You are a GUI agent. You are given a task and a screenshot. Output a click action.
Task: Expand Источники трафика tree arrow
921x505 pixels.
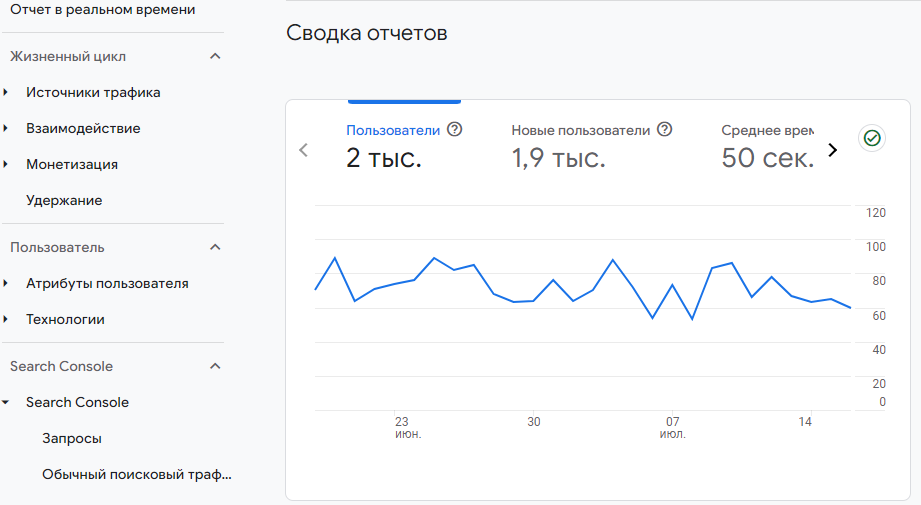[6, 93]
